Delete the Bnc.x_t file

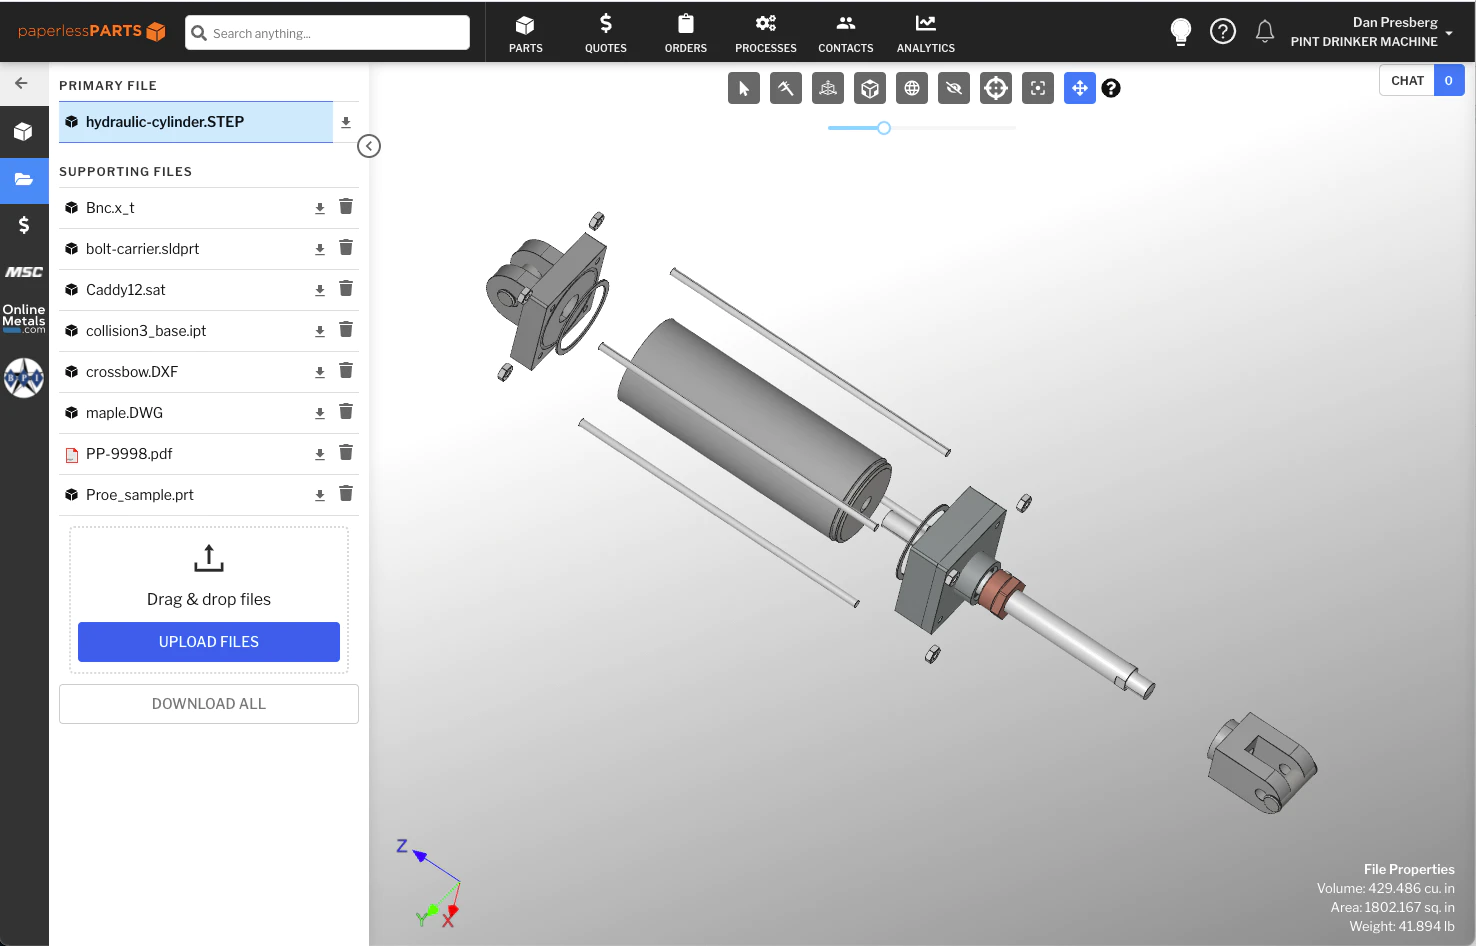[346, 206]
